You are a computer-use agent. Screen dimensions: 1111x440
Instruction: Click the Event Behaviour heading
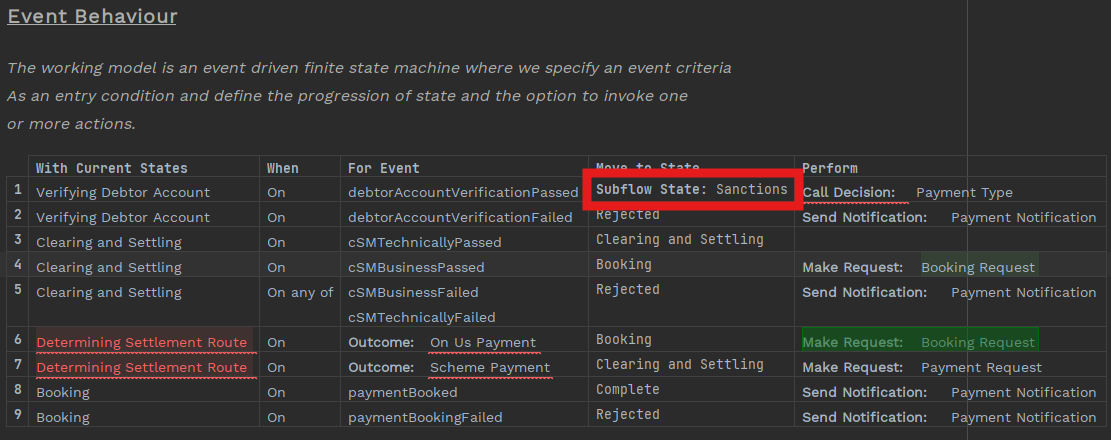point(92,16)
